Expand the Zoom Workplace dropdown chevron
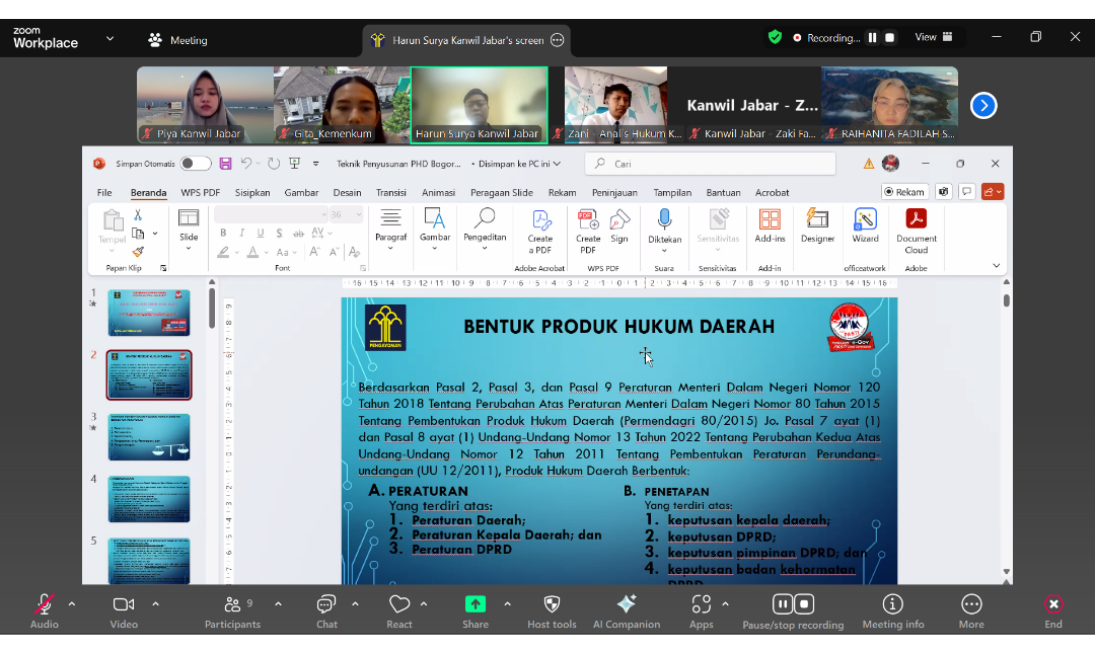 [109, 39]
